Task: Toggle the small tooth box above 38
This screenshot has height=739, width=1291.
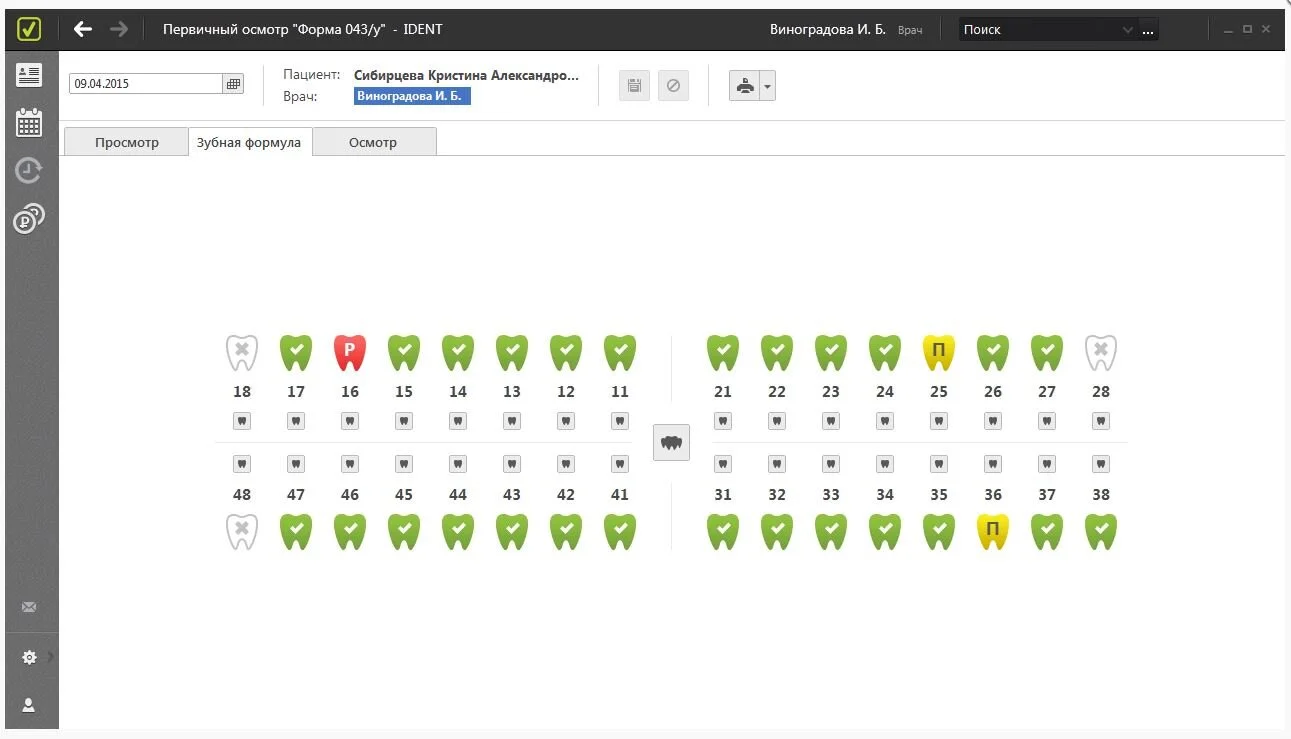Action: (x=1101, y=464)
